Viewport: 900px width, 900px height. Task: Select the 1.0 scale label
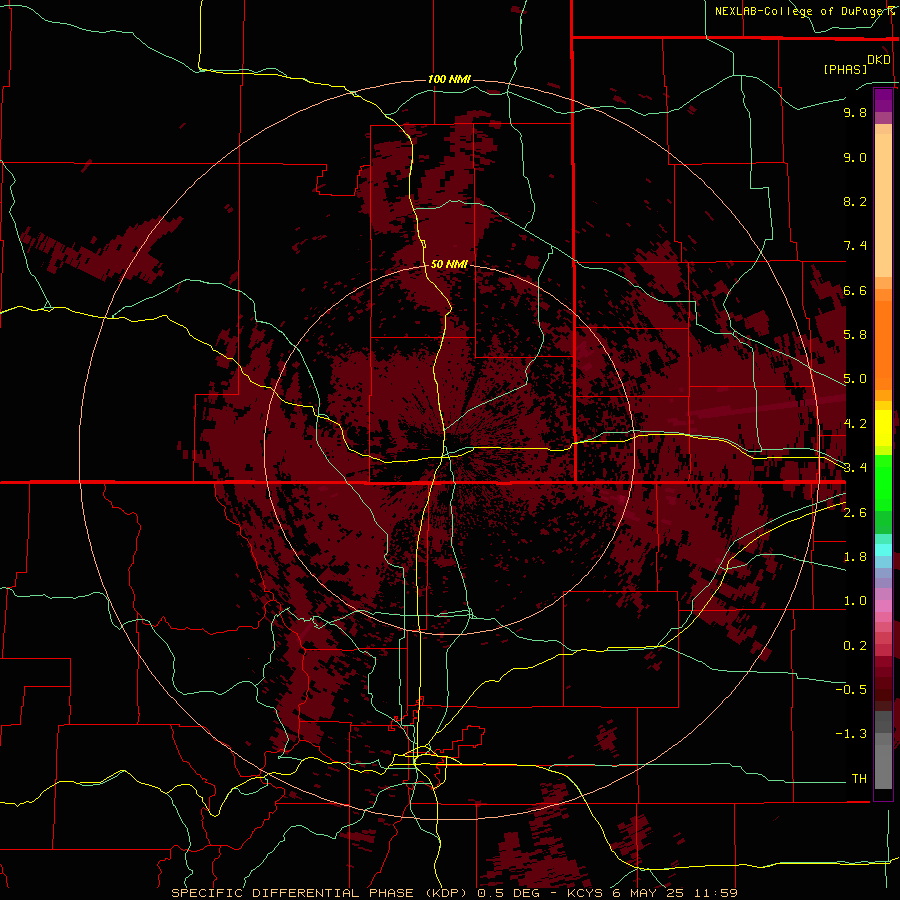(x=855, y=601)
